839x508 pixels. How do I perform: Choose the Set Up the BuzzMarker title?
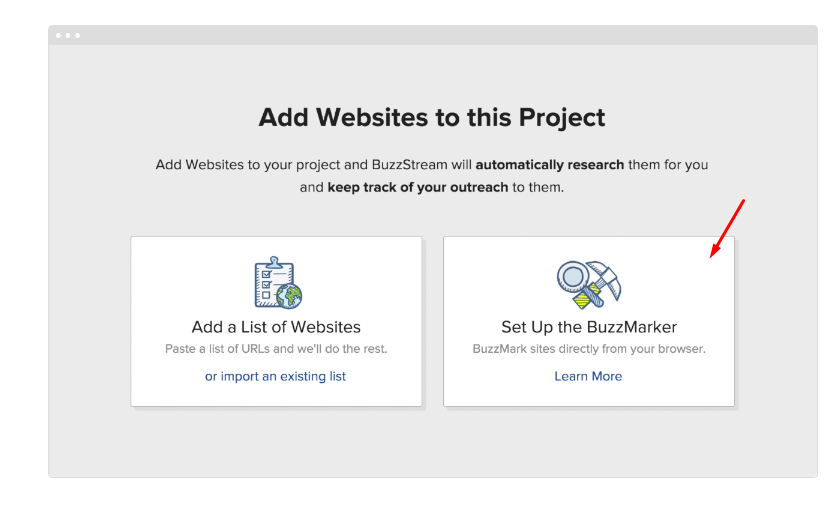click(589, 327)
